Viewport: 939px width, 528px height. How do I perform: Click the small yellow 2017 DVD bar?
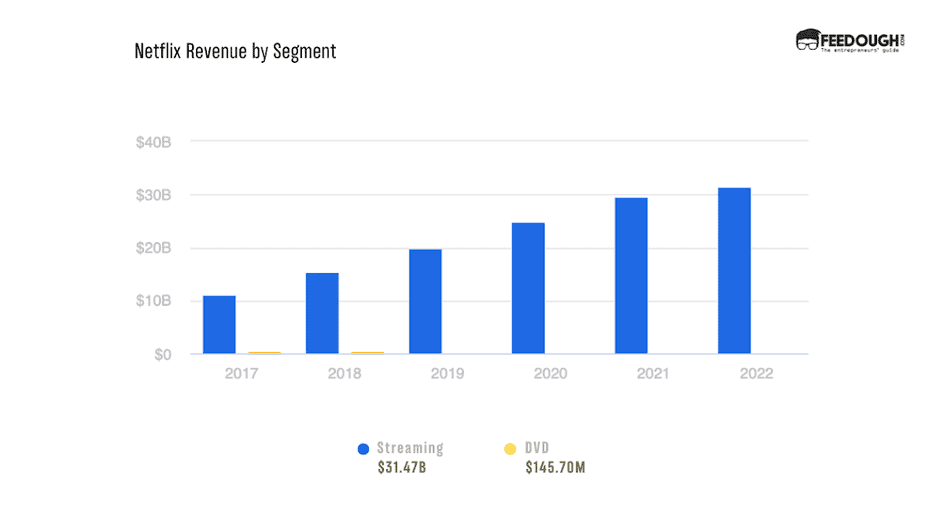click(x=264, y=352)
